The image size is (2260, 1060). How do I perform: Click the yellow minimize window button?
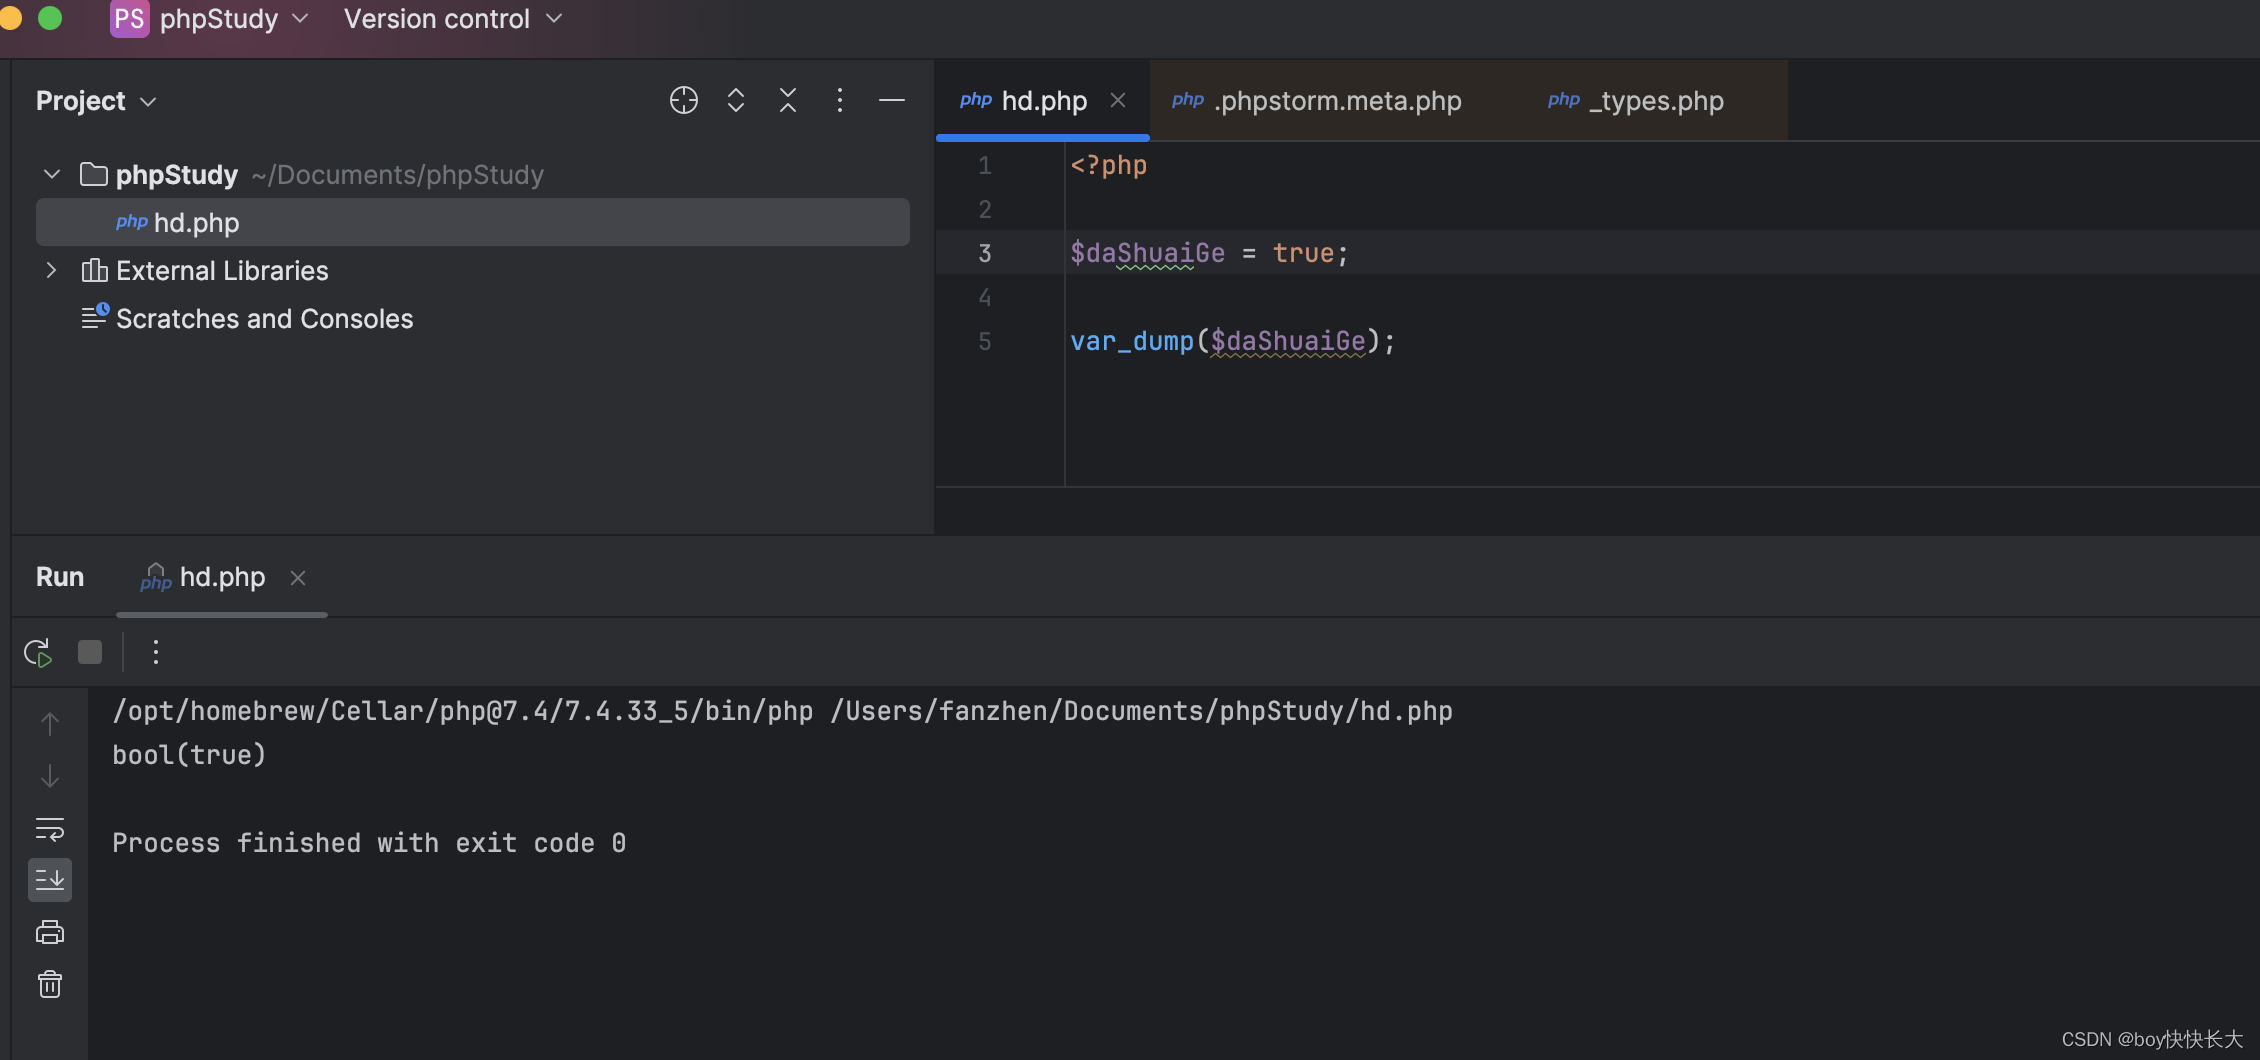point(10,18)
